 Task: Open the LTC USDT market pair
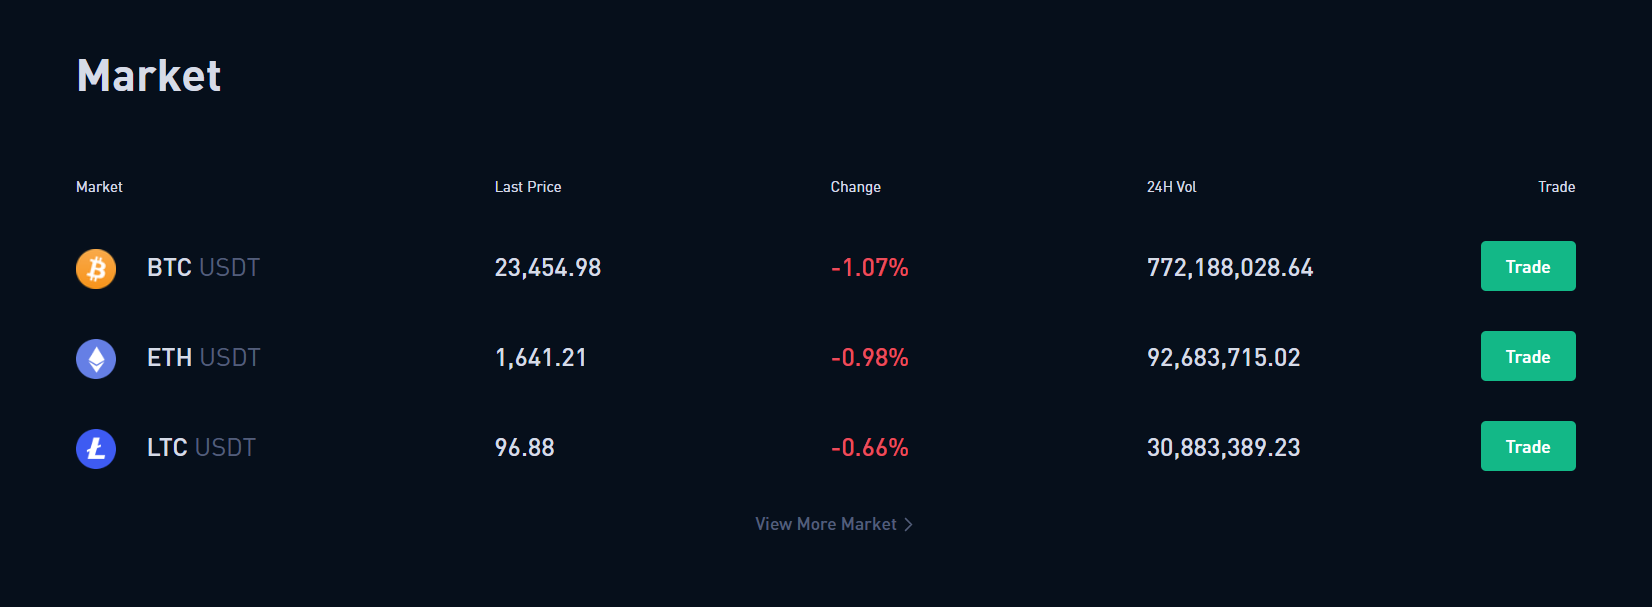pos(201,447)
